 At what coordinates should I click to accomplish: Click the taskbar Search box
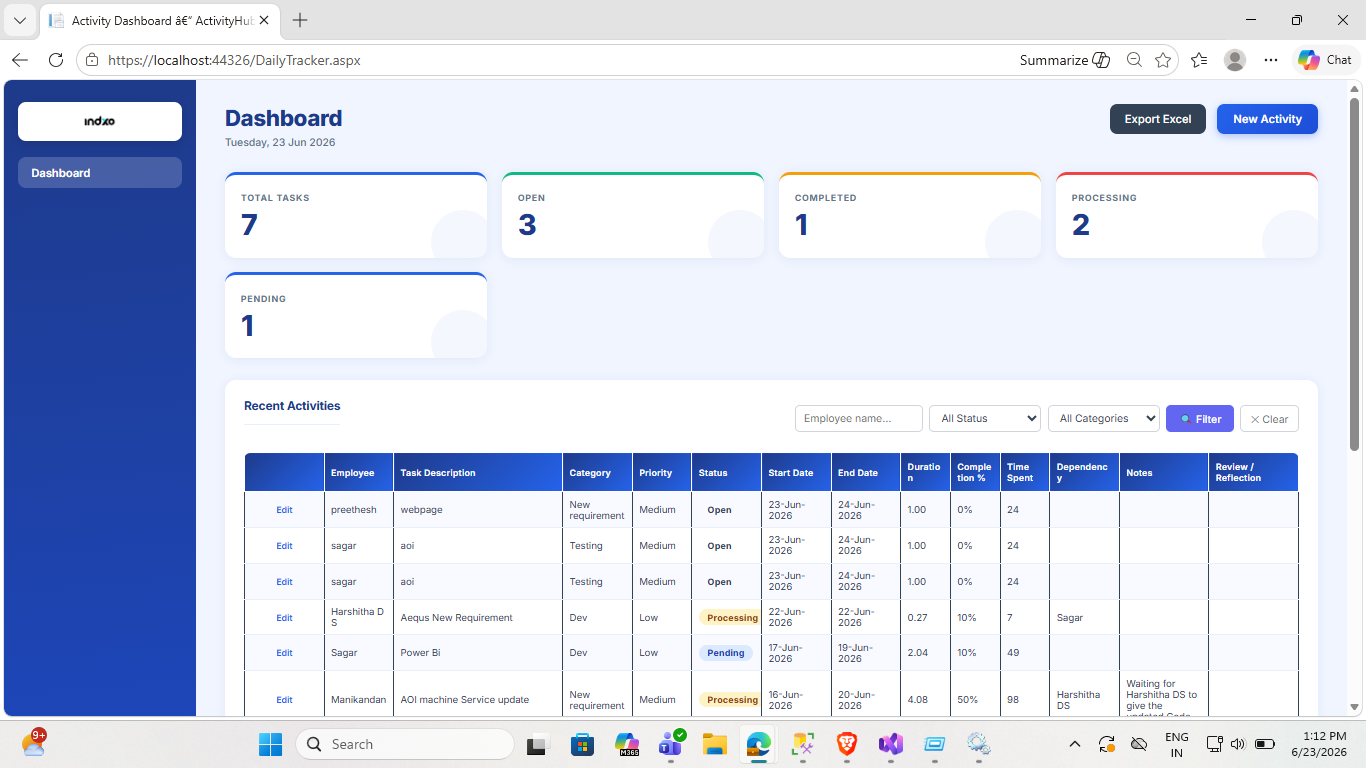[405, 744]
